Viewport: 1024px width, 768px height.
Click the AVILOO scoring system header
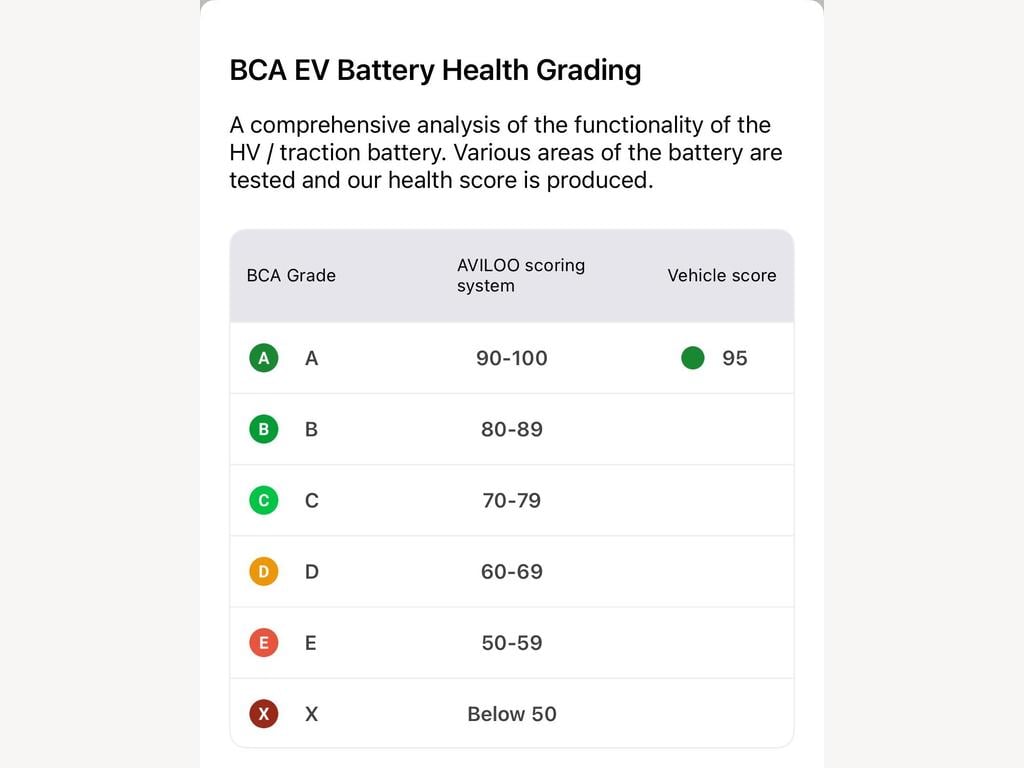[520, 276]
